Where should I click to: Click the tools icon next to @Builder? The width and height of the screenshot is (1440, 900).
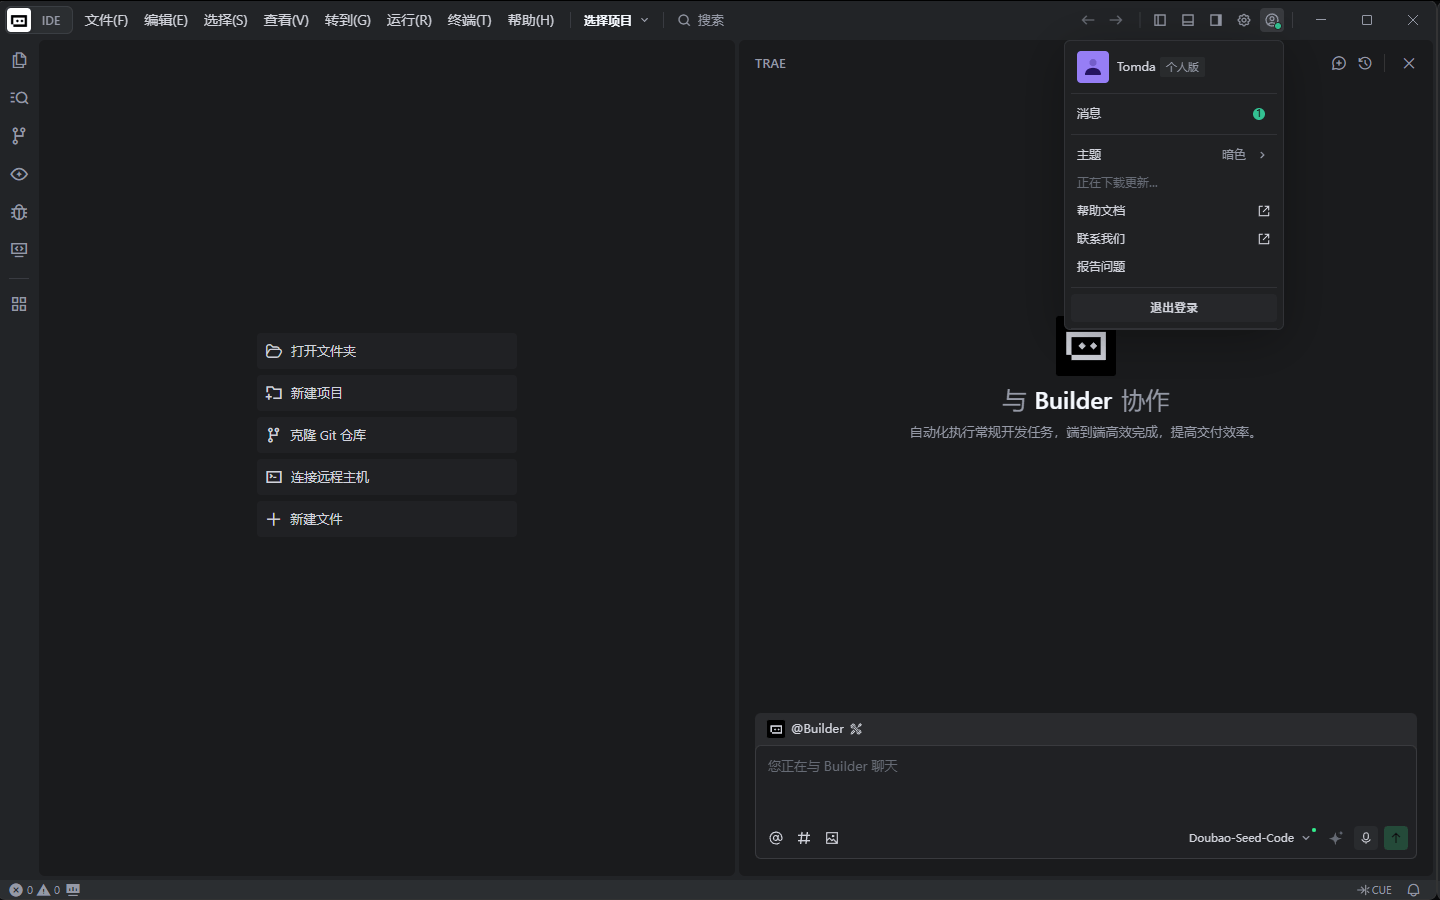(x=856, y=729)
